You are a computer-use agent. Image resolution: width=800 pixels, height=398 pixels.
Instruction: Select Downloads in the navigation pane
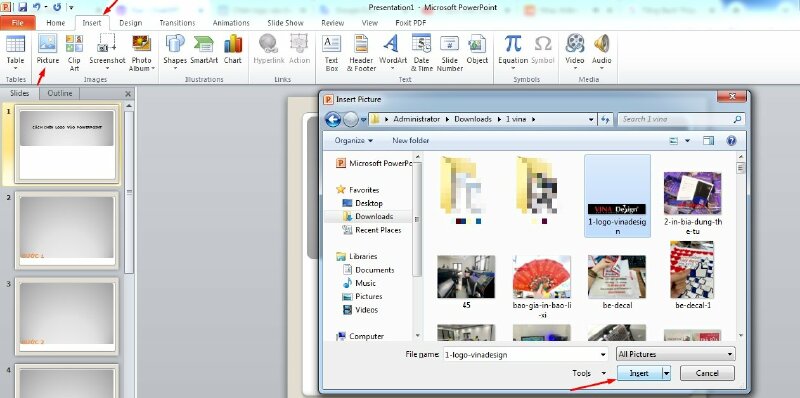pyautogui.click(x=374, y=216)
